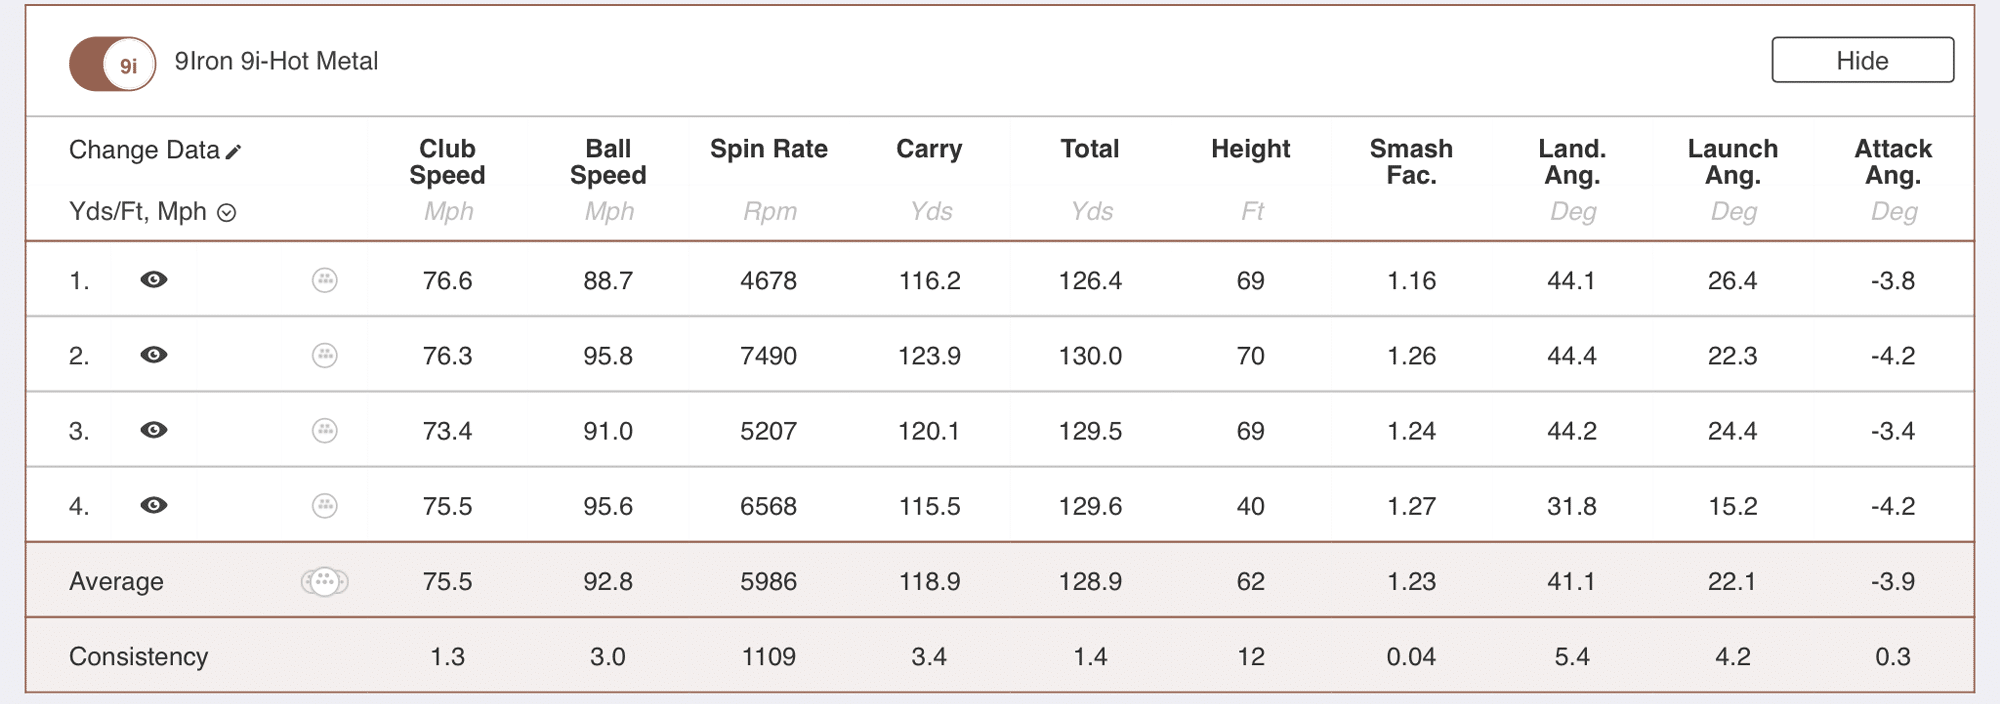Click the Spin Rate column header
The height and width of the screenshot is (704, 2000).
coord(768,149)
